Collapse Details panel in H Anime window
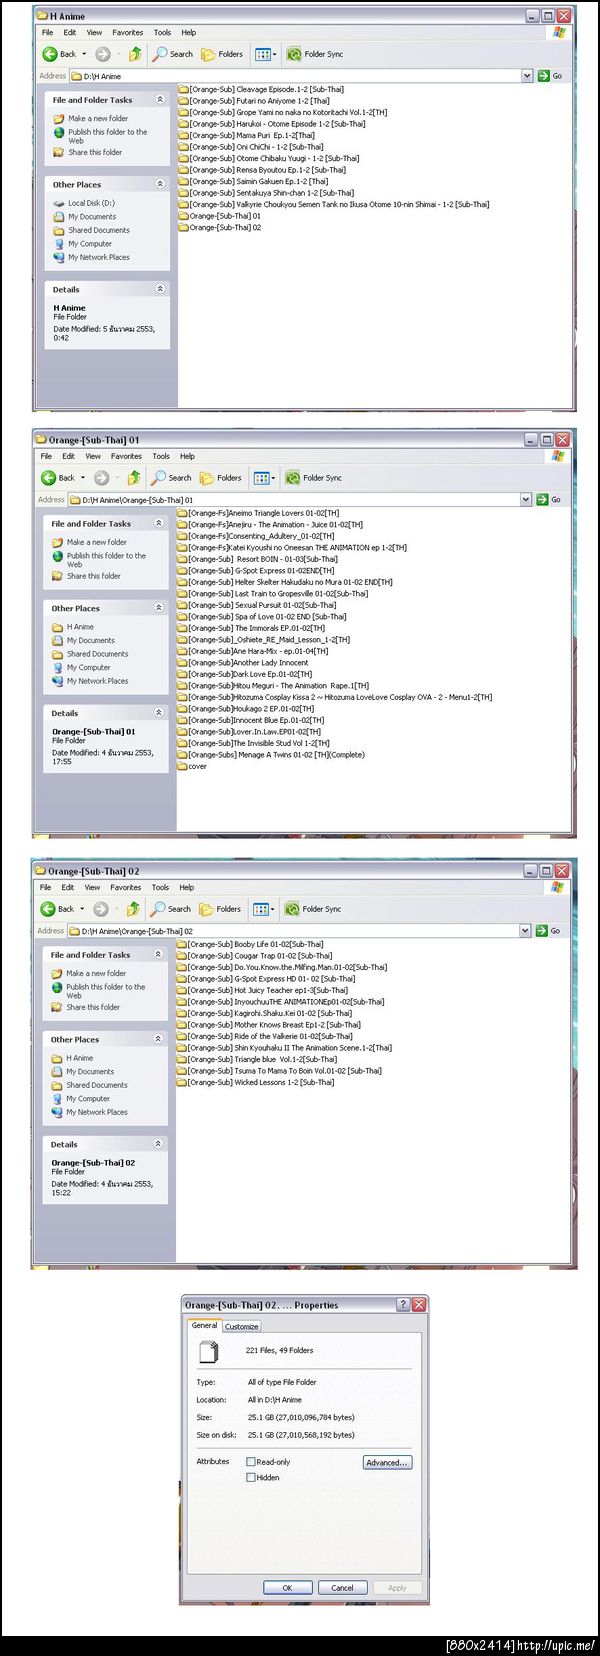 160,289
